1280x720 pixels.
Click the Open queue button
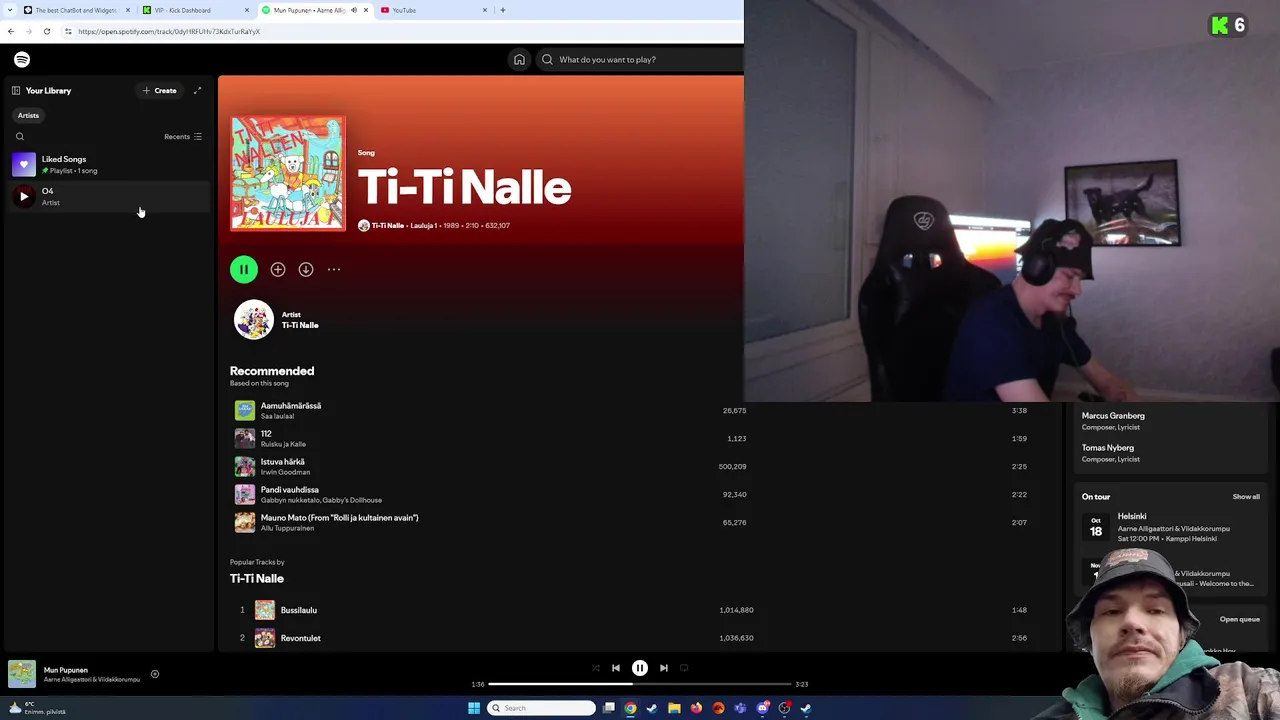click(x=1240, y=619)
